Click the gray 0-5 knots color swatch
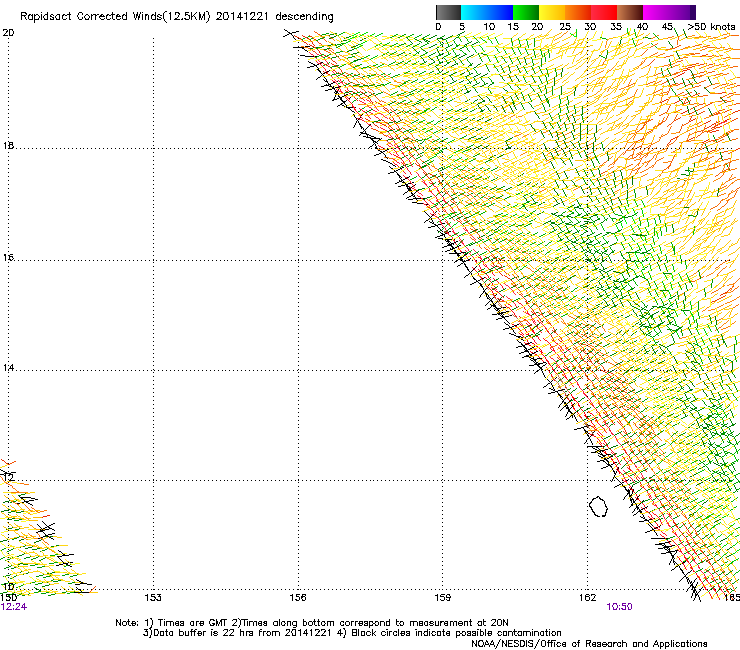This screenshot has width=740, height=650. tap(448, 12)
